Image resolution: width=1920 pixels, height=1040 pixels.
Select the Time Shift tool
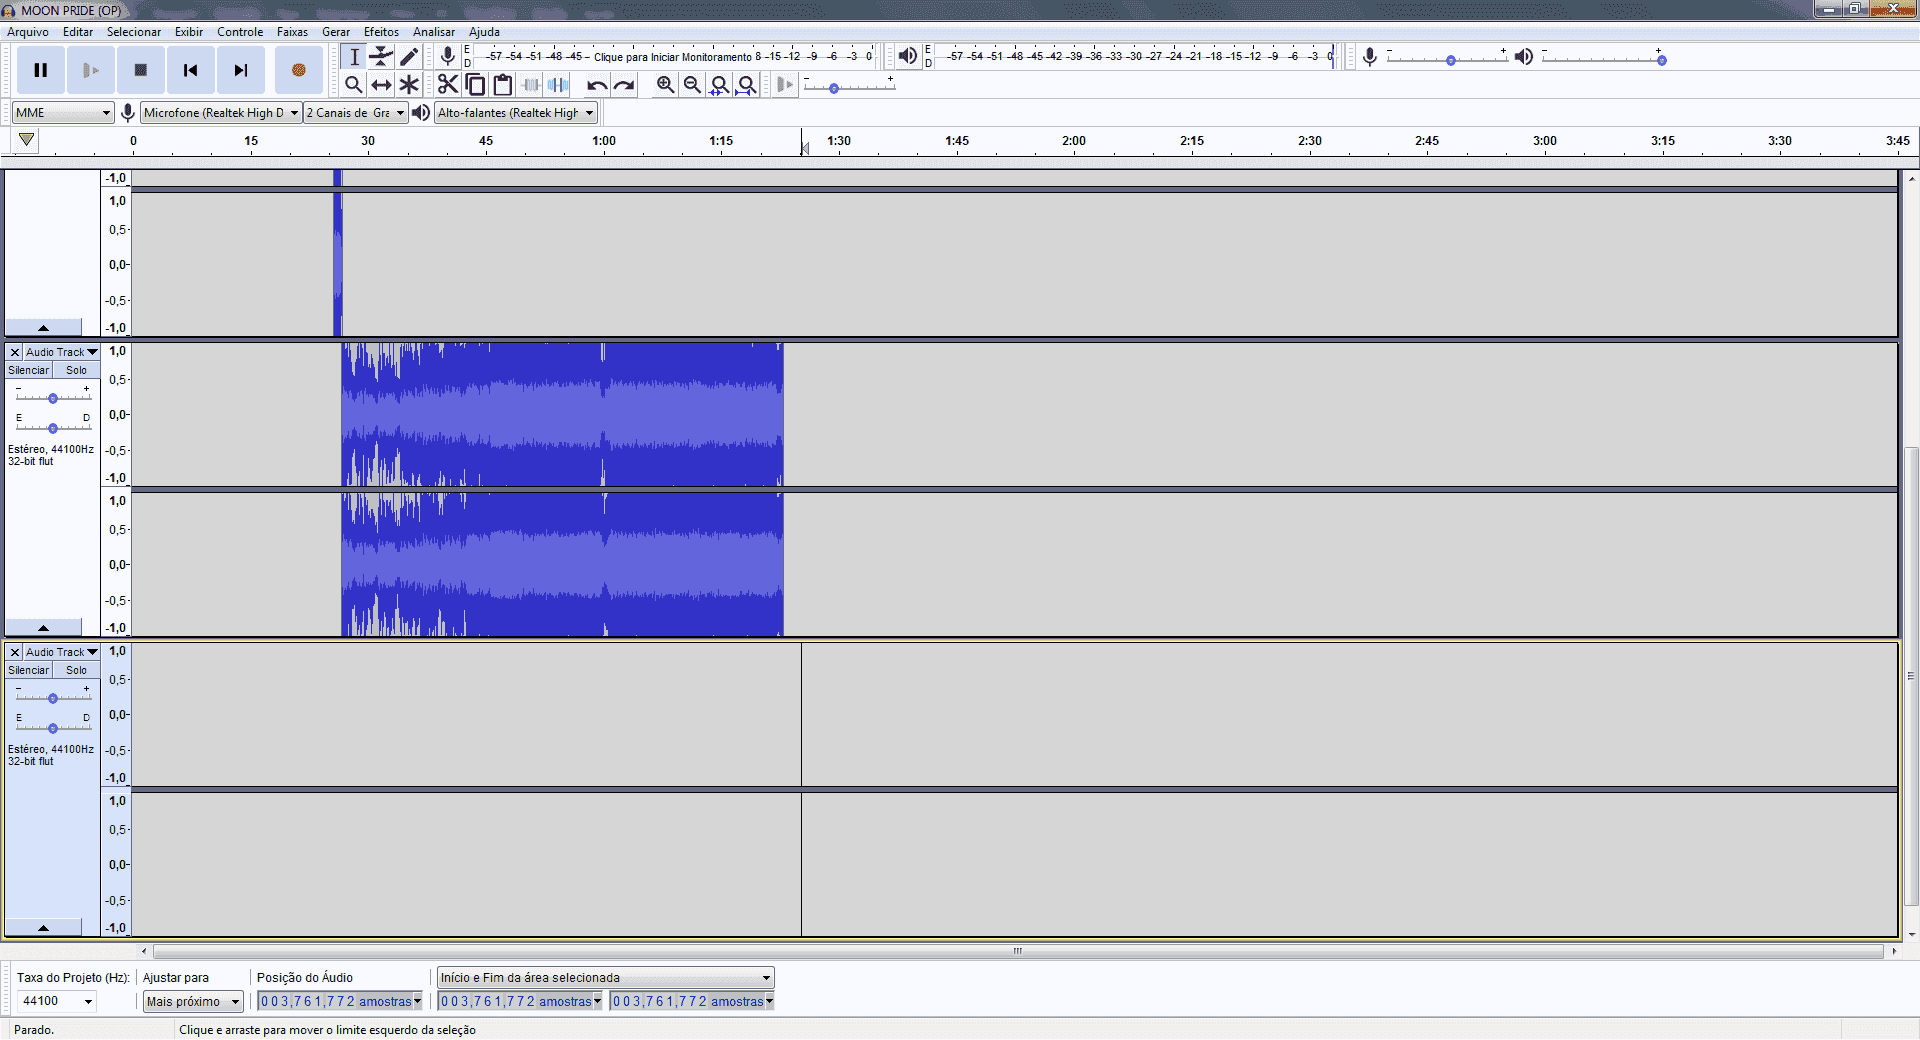tap(381, 85)
